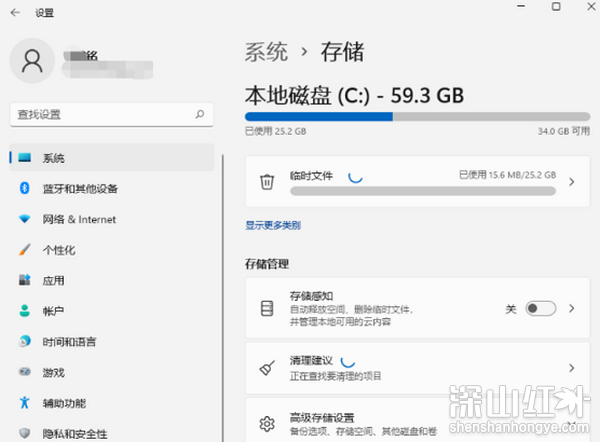Image resolution: width=600 pixels, height=442 pixels.
Task: Expand the temporary files row chevron
Action: pos(571,182)
